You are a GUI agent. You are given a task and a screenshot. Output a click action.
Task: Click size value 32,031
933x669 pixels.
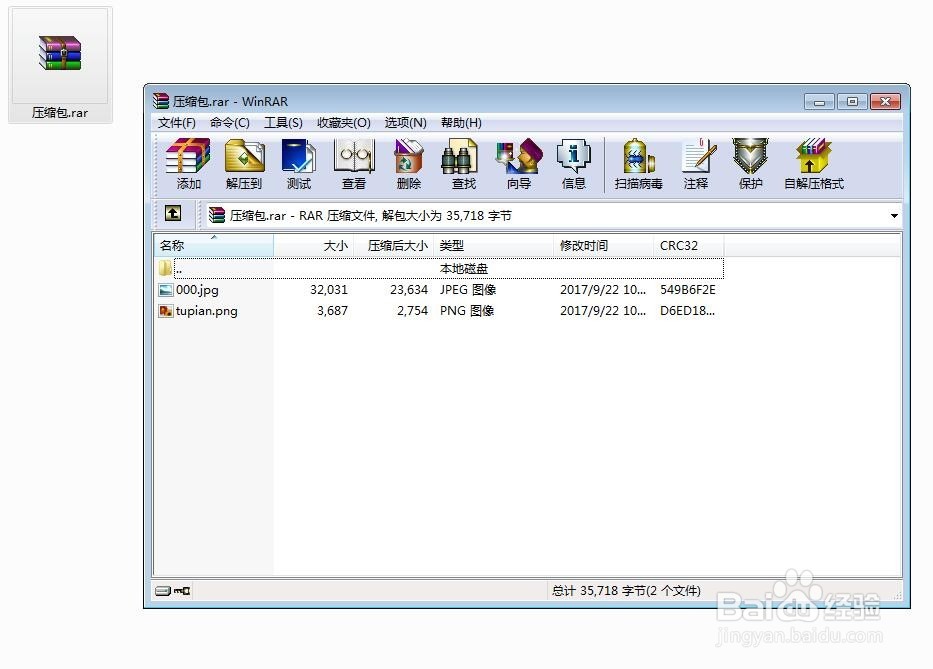[328, 290]
